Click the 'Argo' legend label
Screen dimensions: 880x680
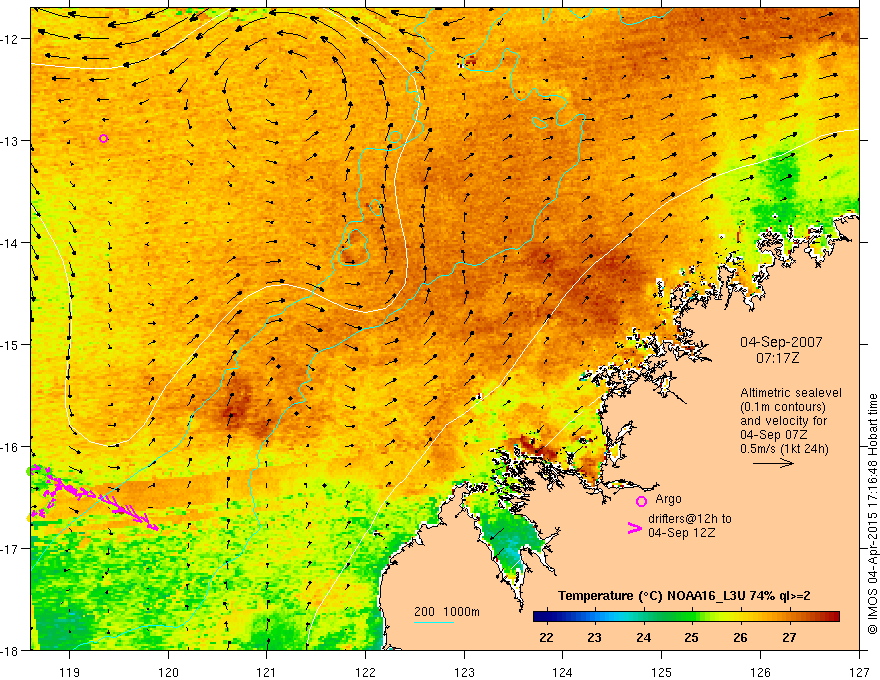pyautogui.click(x=668, y=499)
